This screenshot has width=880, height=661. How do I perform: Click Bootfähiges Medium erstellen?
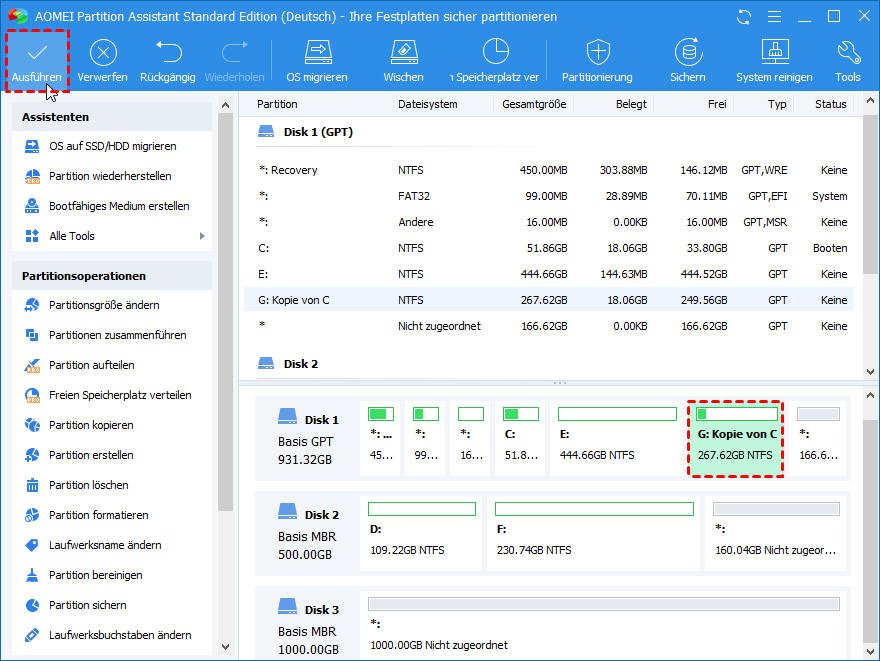(119, 206)
